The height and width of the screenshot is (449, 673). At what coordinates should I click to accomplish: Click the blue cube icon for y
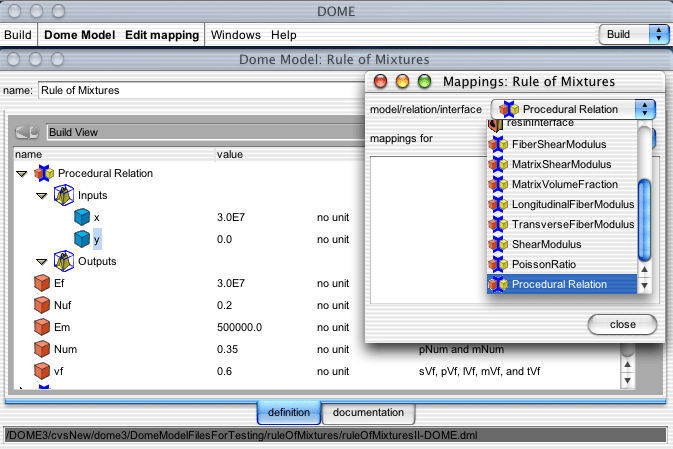tap(82, 239)
